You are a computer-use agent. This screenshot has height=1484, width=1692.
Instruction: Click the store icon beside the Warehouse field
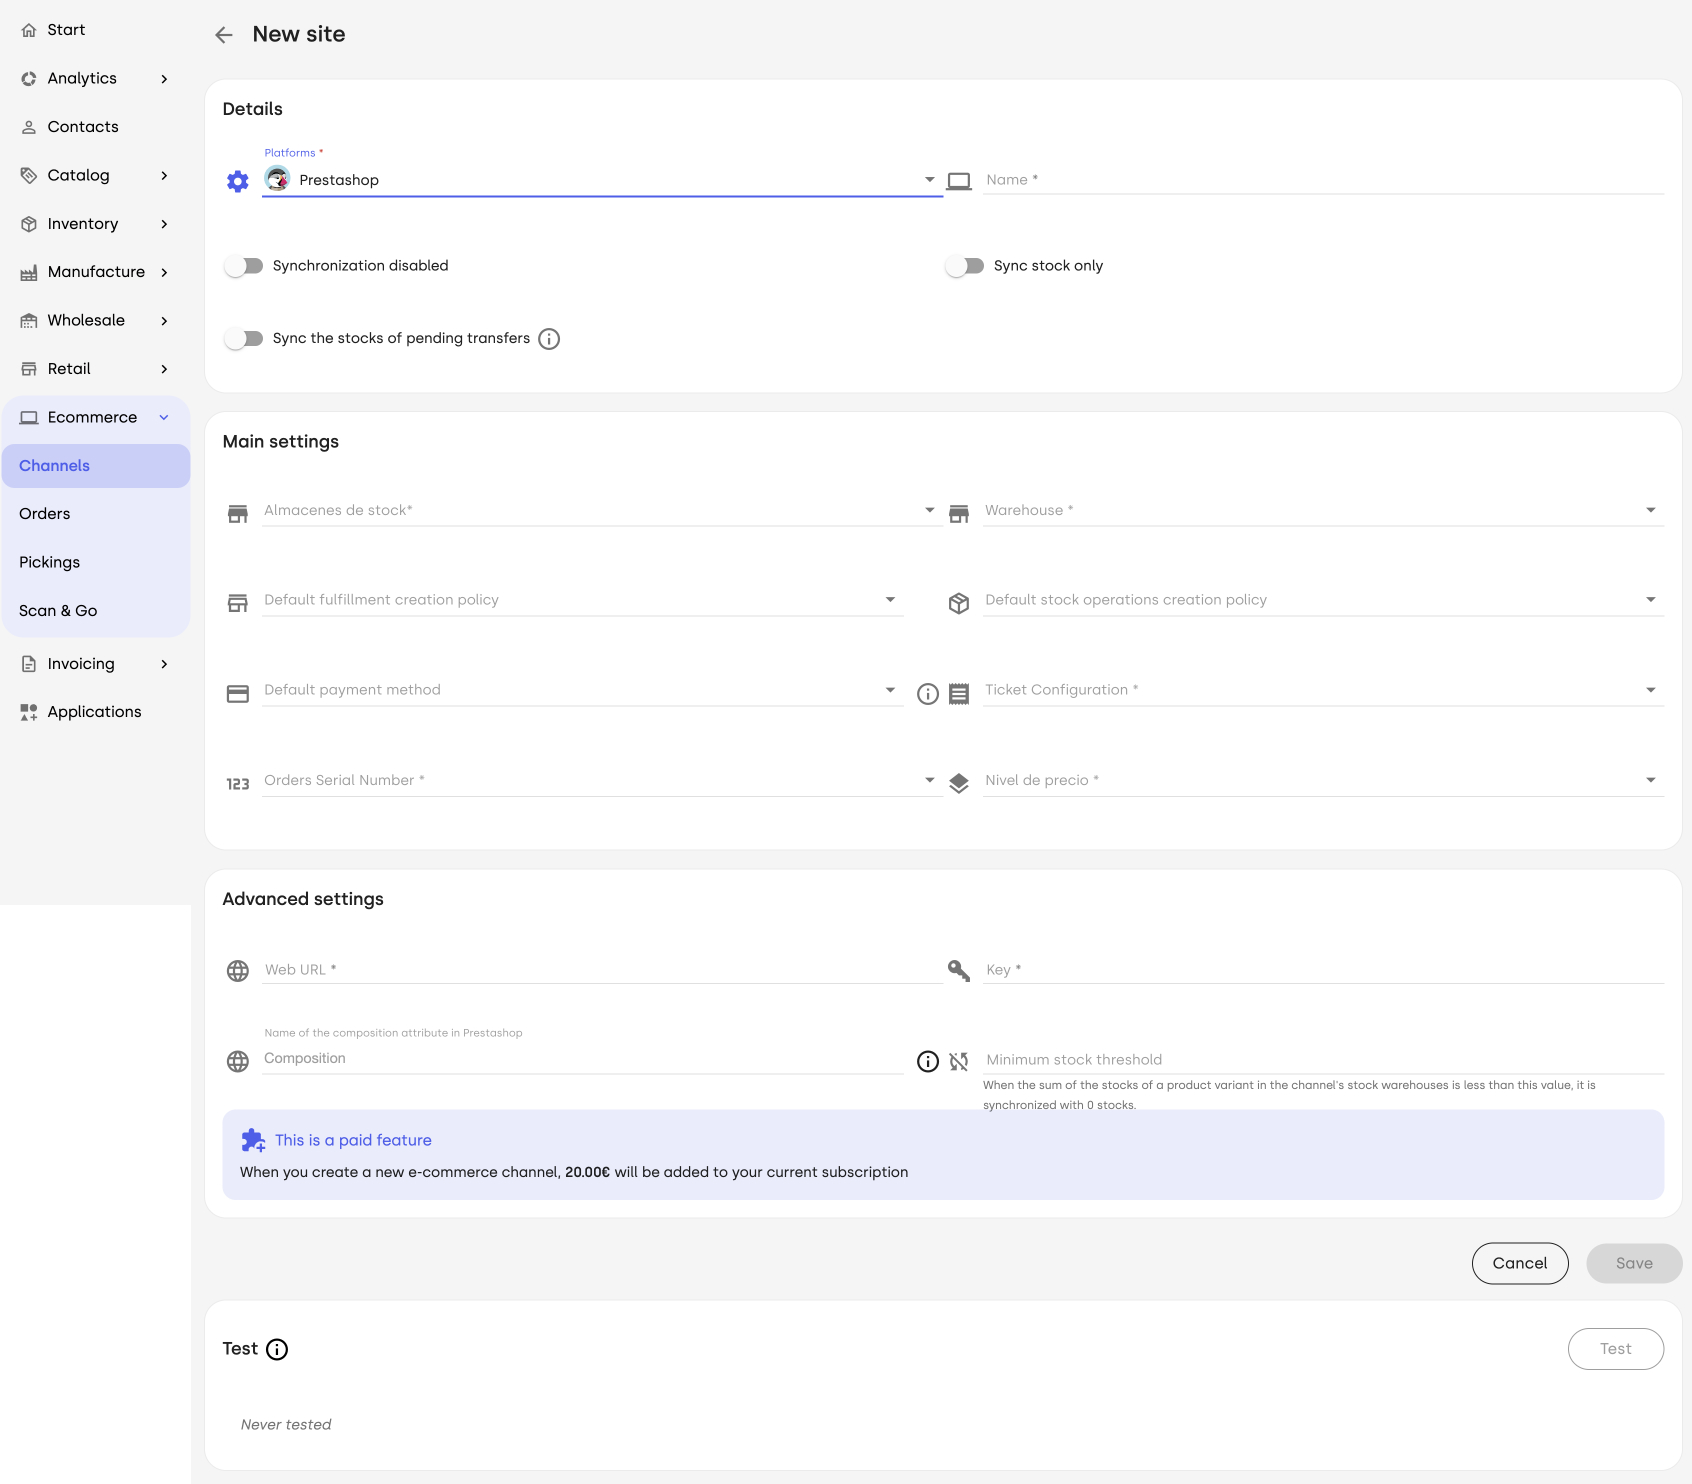coord(959,513)
